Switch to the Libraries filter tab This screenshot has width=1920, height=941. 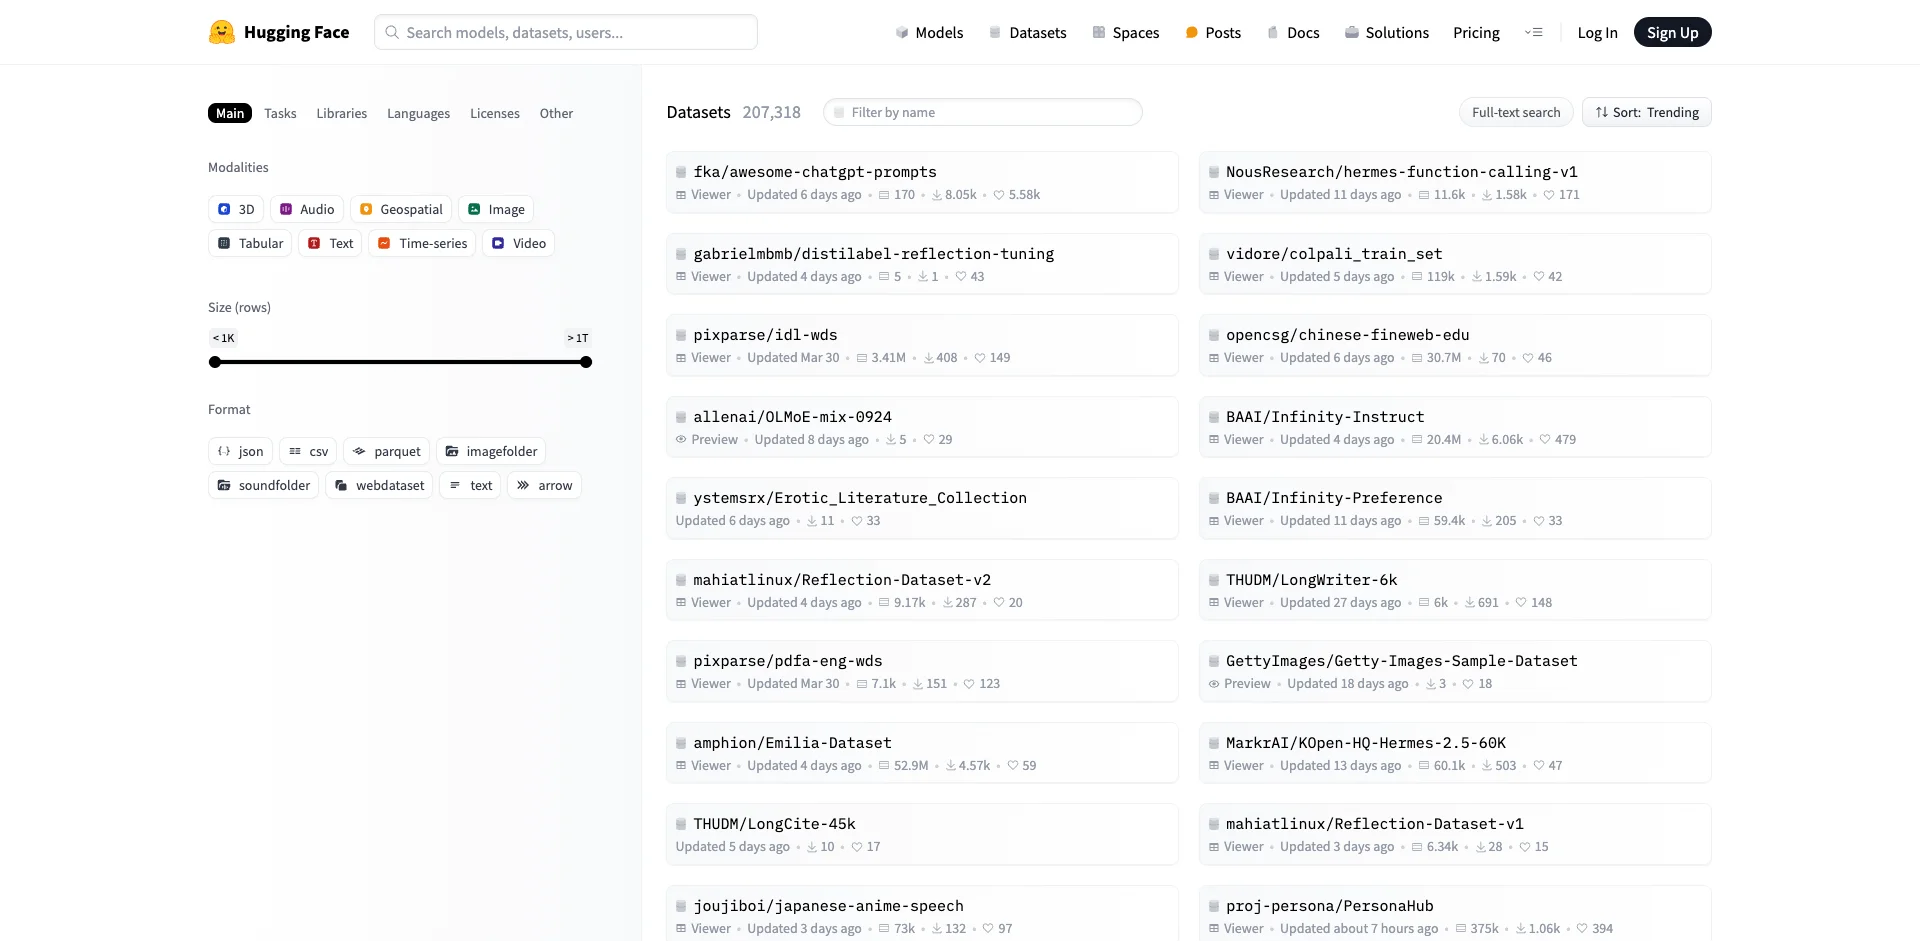(x=342, y=113)
